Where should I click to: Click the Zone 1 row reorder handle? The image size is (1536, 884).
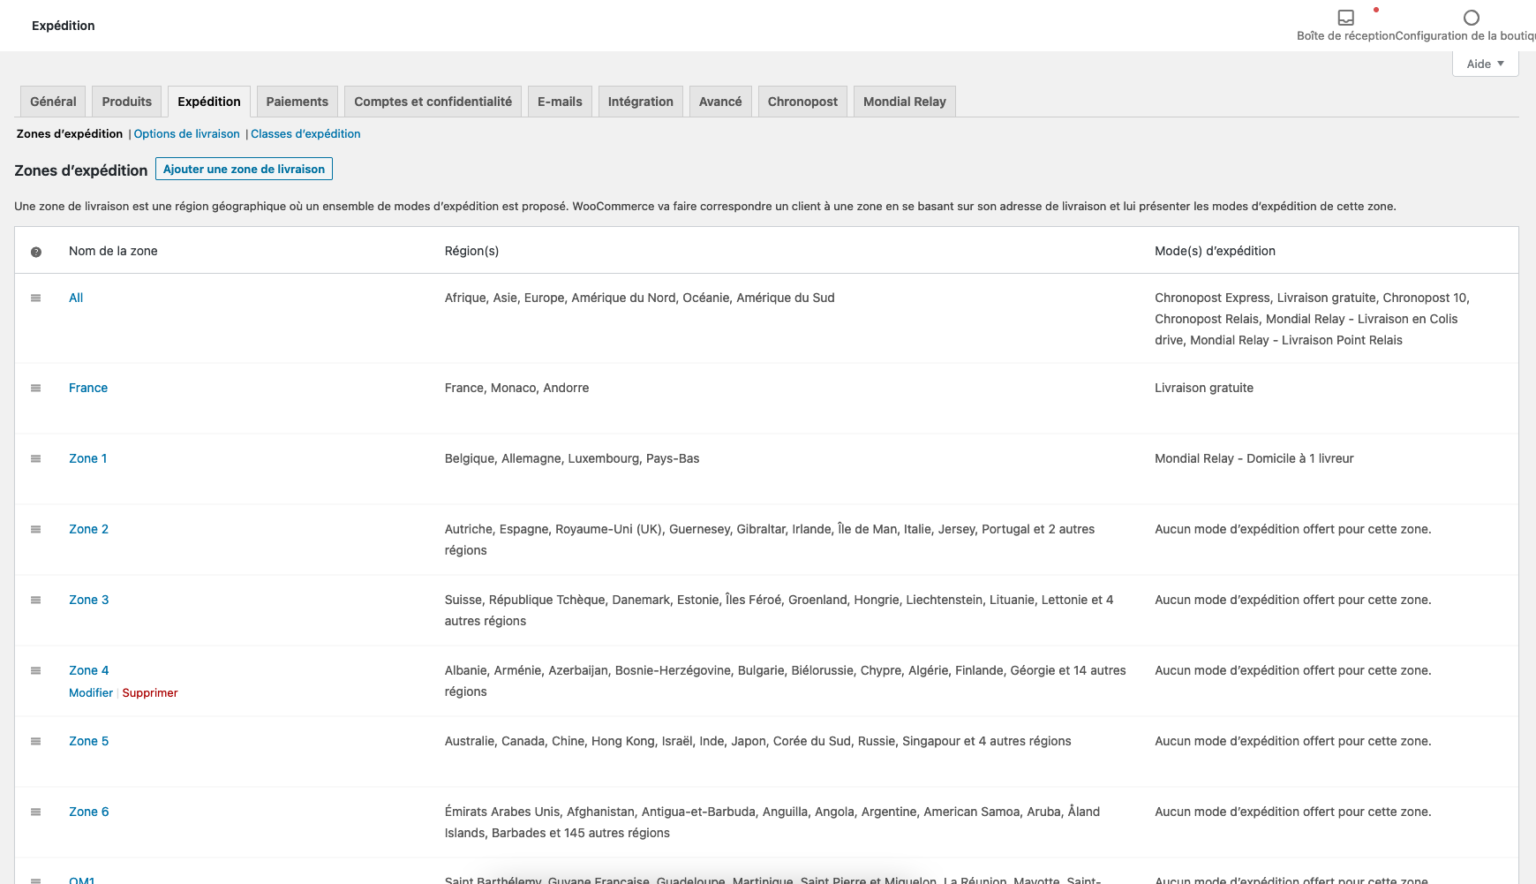pos(36,459)
